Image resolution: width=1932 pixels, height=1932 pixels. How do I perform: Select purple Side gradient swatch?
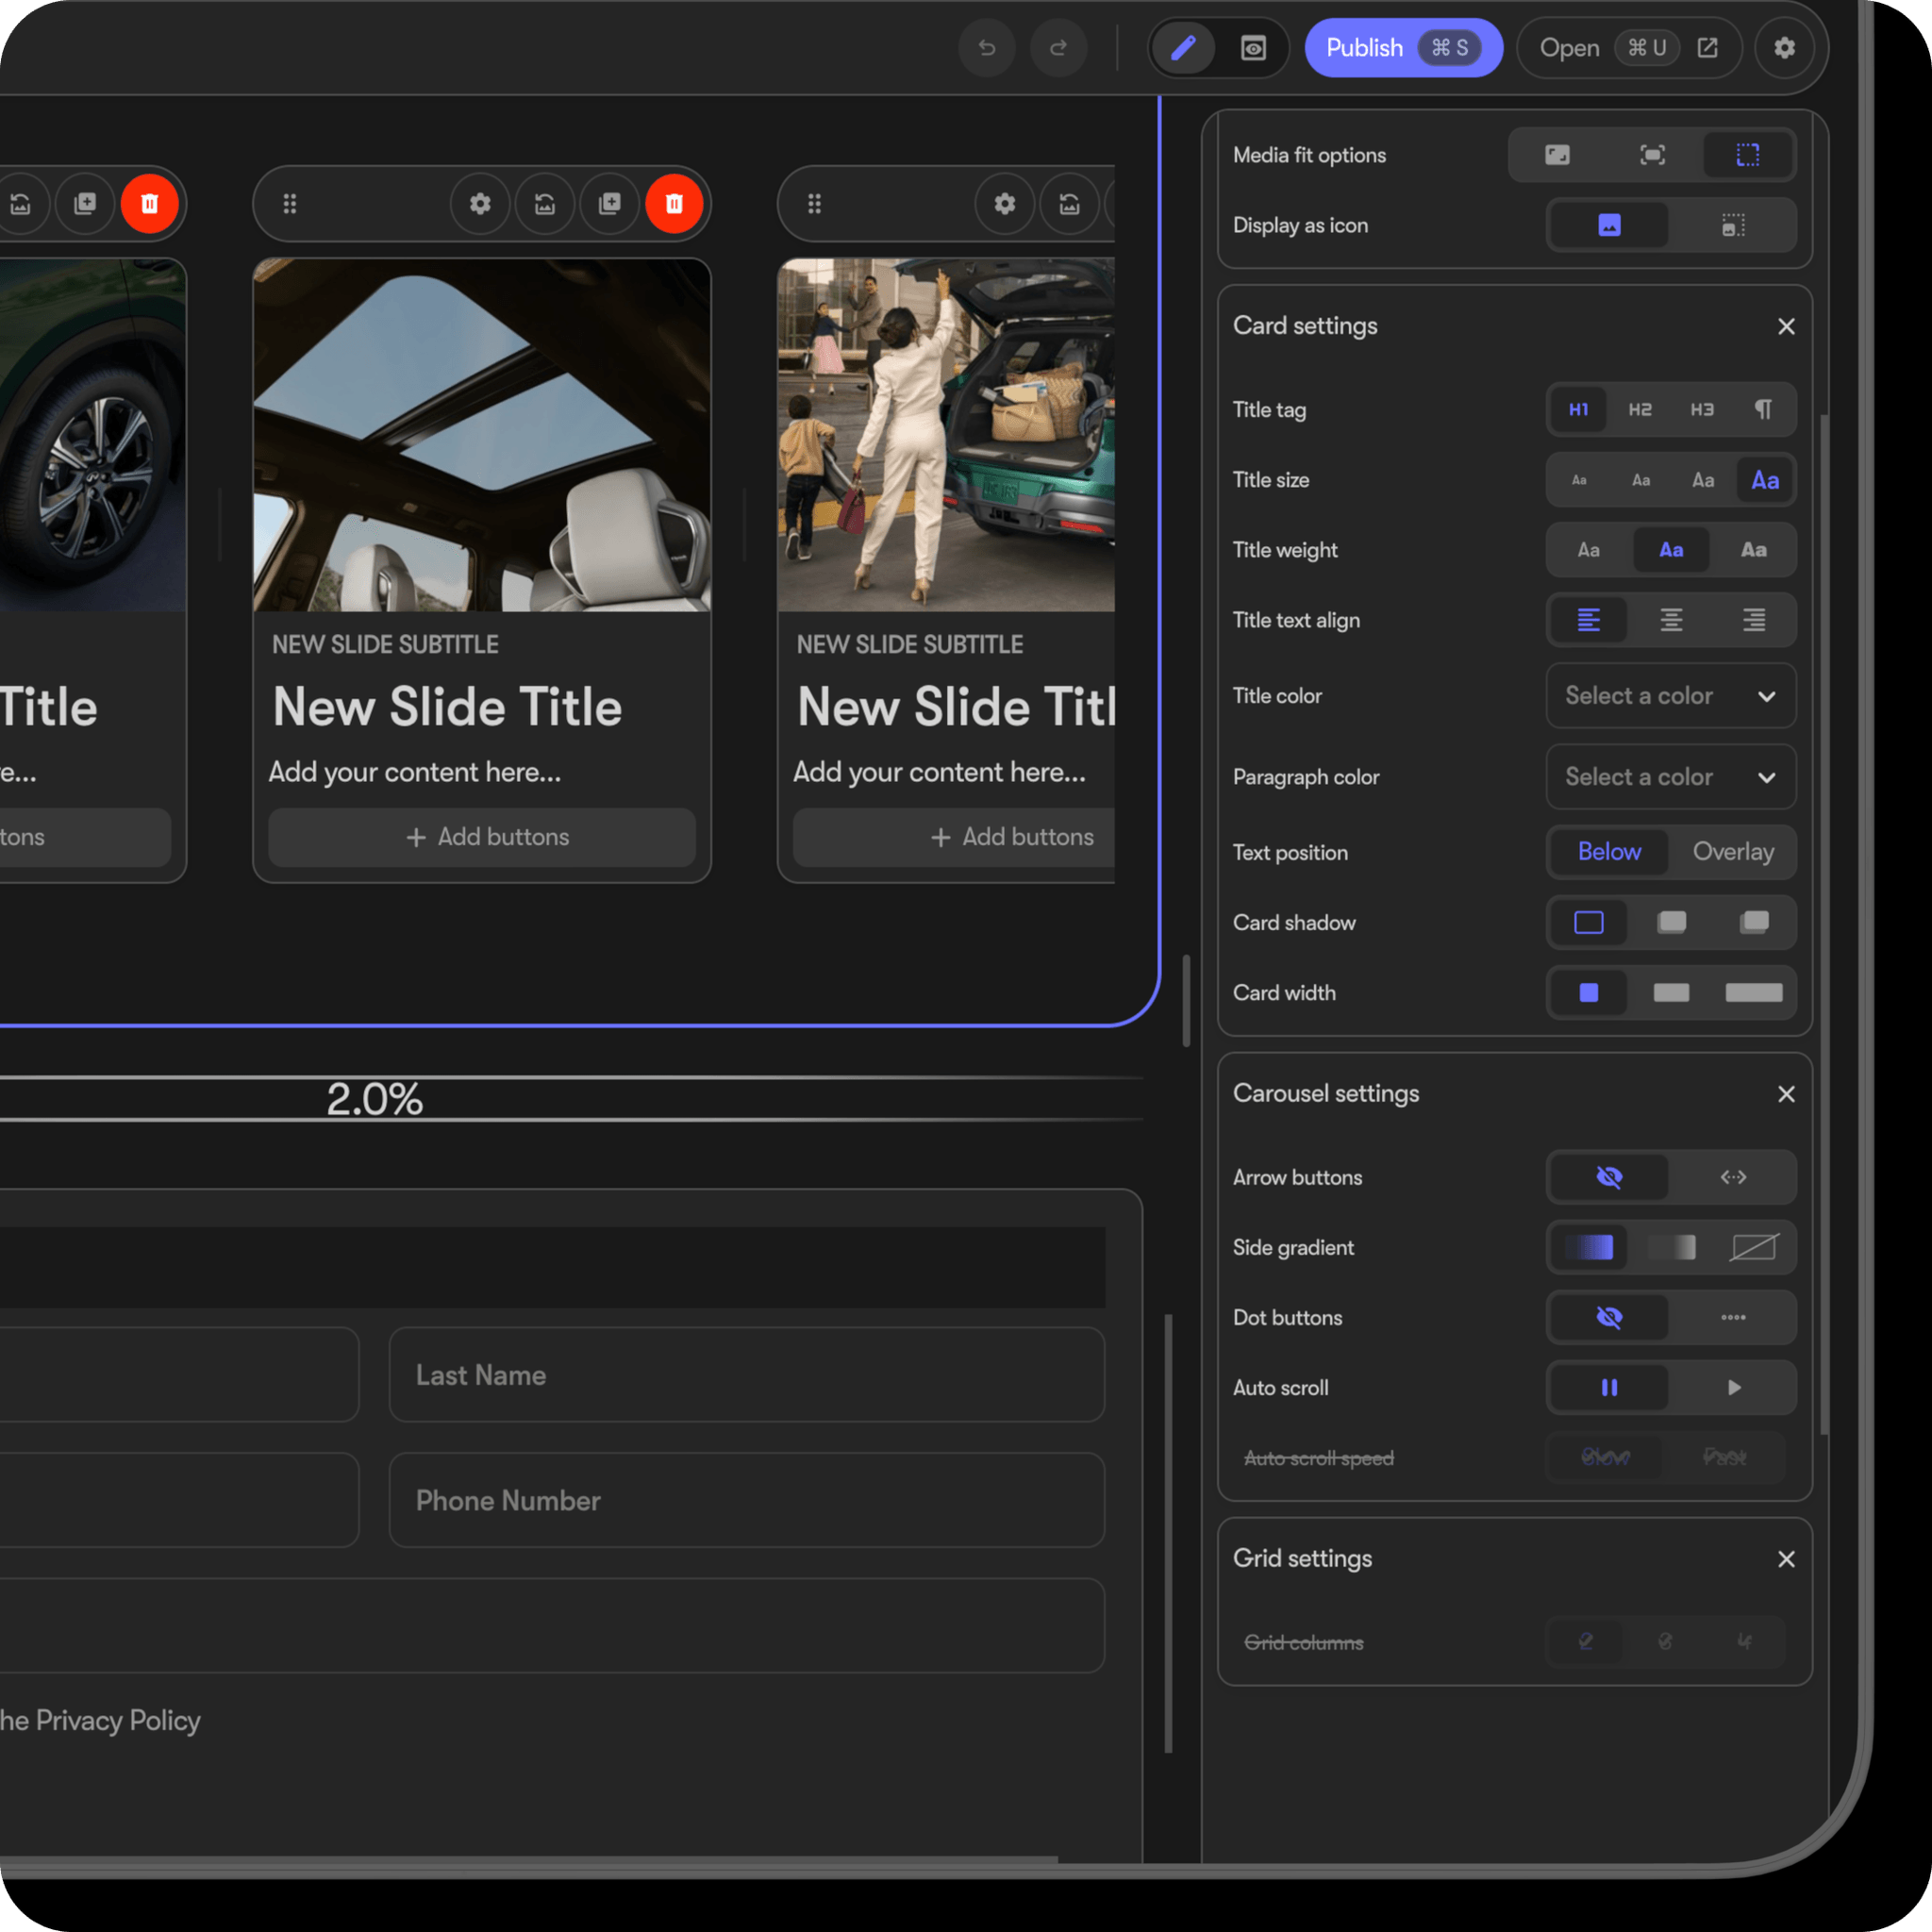point(1588,1247)
